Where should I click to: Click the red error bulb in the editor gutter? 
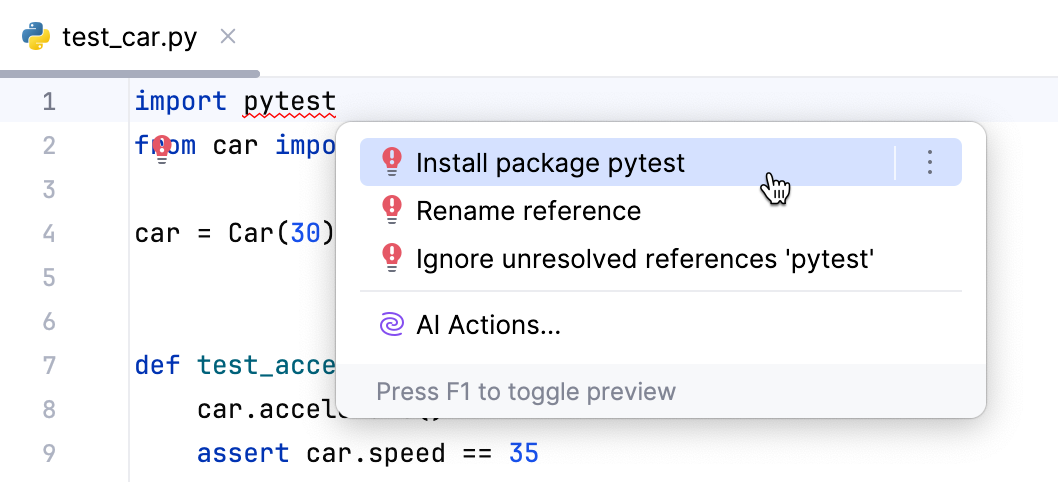coord(161,149)
